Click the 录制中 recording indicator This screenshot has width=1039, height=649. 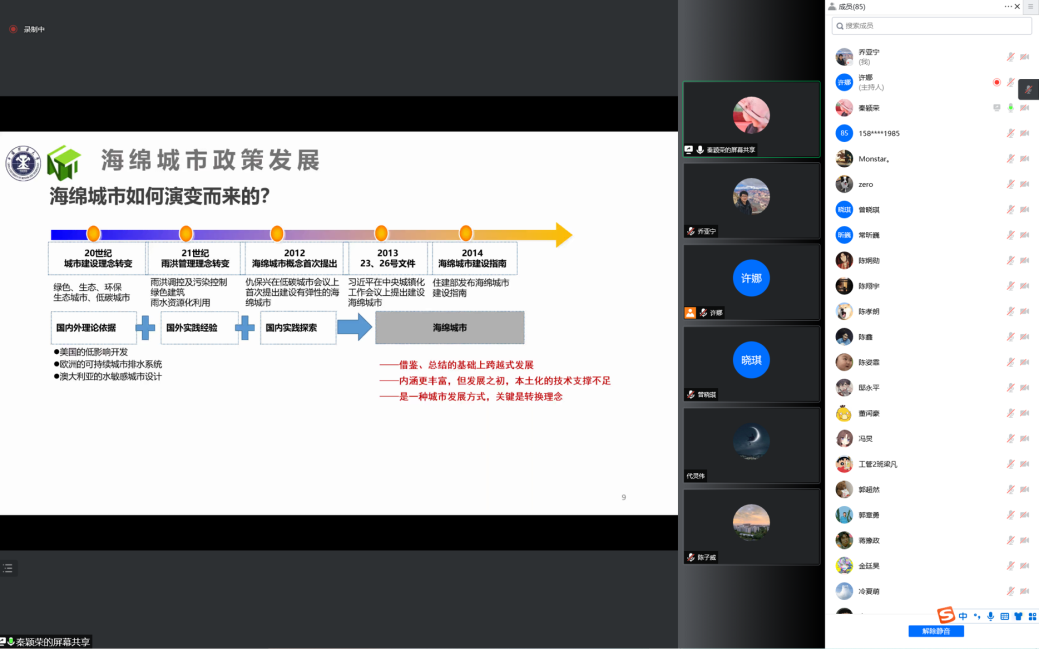pyautogui.click(x=28, y=29)
